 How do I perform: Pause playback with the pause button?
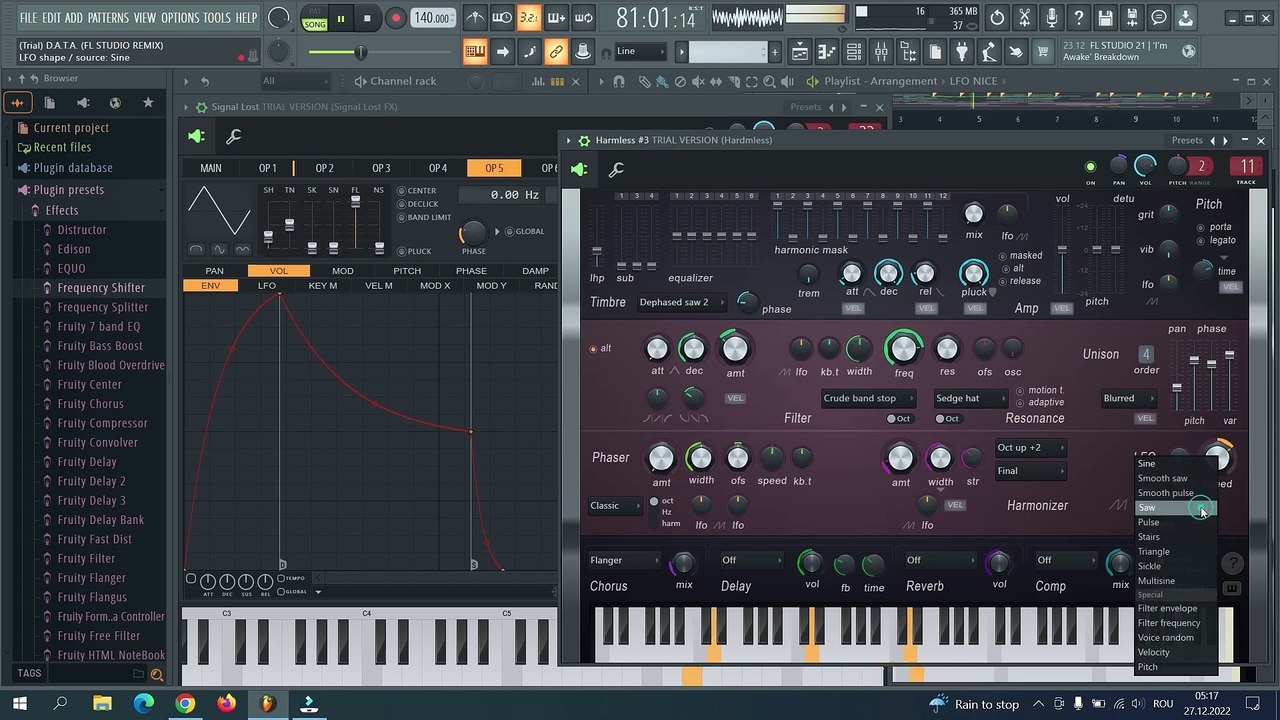(x=341, y=18)
